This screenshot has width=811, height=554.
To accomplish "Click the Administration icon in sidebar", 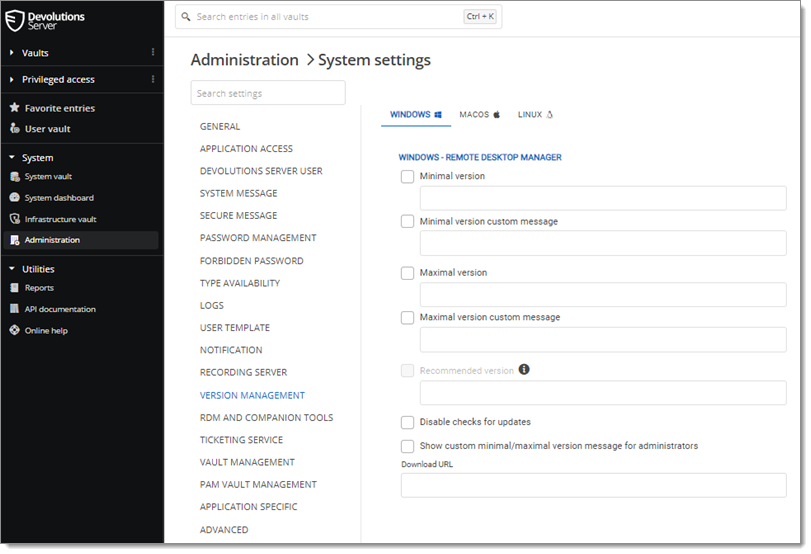I will pyautogui.click(x=14, y=240).
